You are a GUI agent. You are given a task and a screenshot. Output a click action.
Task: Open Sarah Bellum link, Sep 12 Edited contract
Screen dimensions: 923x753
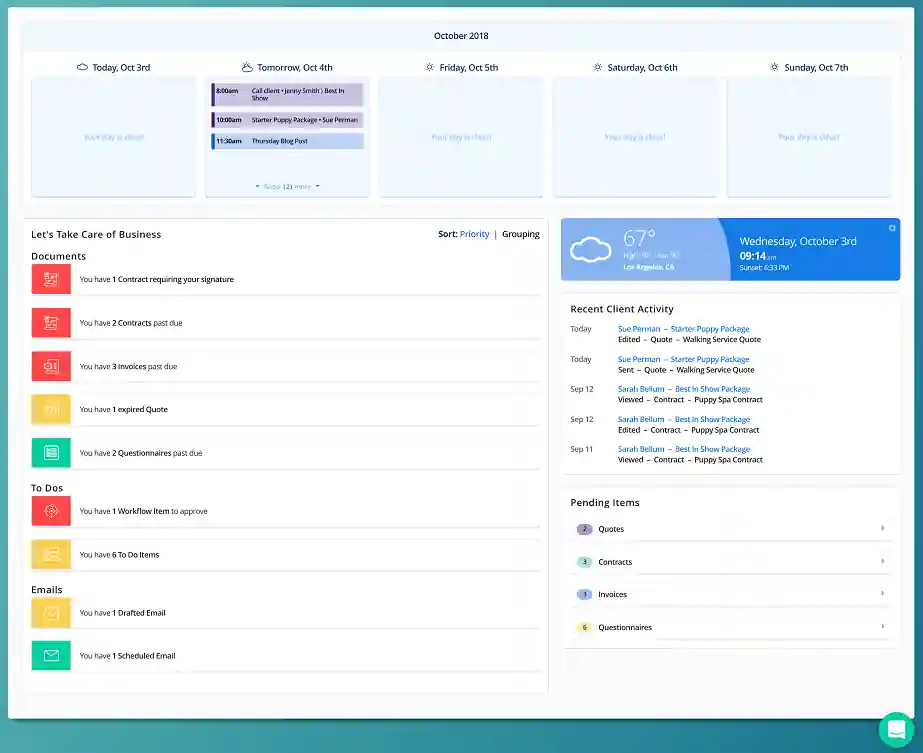tap(684, 419)
